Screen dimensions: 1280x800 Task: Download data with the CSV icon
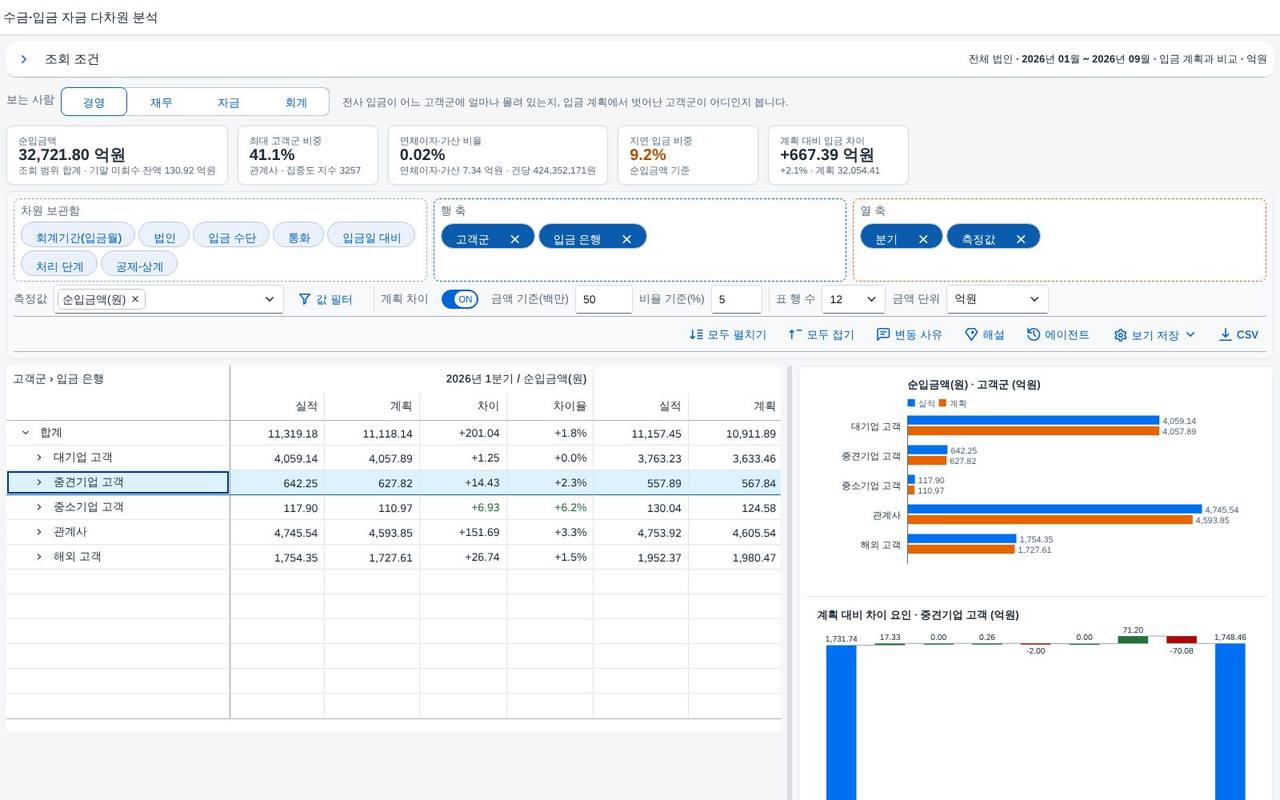coord(1225,335)
